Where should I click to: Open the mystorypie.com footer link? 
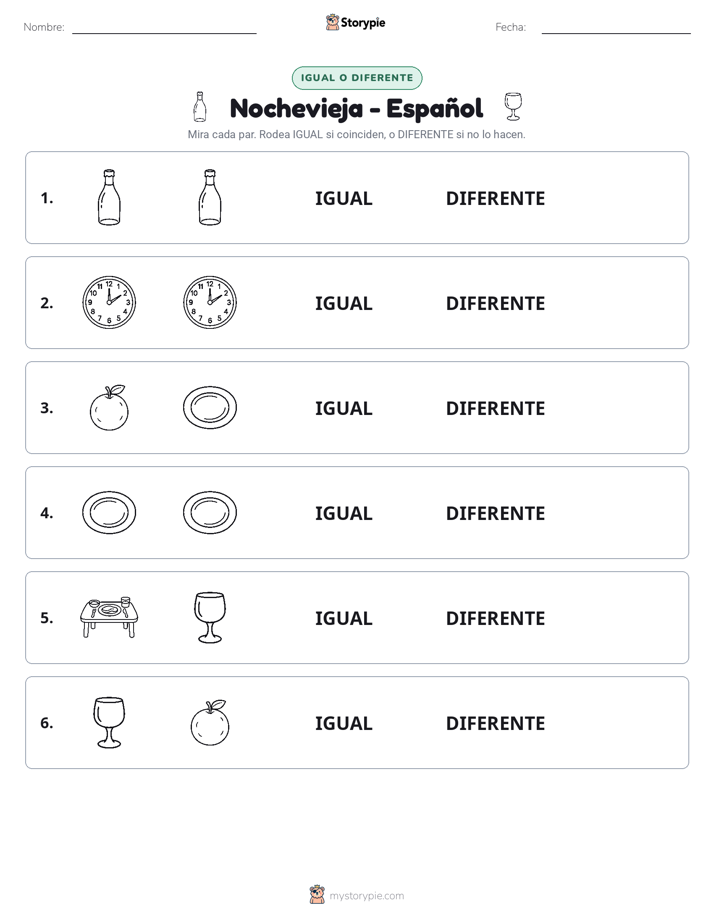[366, 896]
